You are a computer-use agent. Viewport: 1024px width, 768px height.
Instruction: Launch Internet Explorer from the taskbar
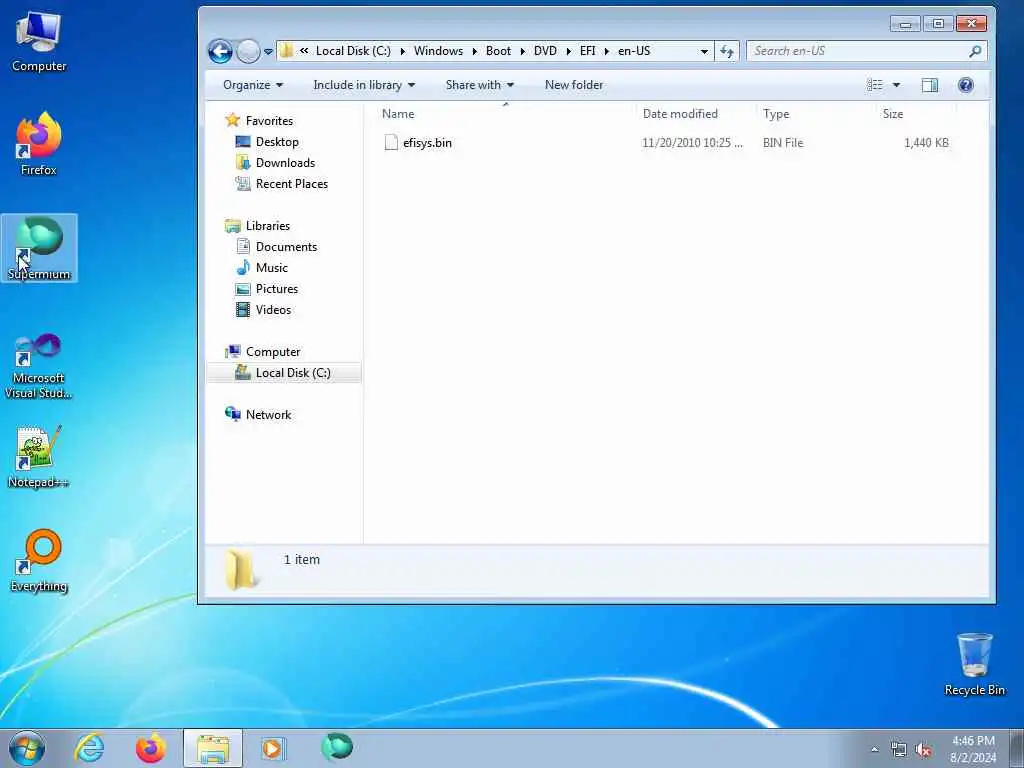[x=89, y=748]
